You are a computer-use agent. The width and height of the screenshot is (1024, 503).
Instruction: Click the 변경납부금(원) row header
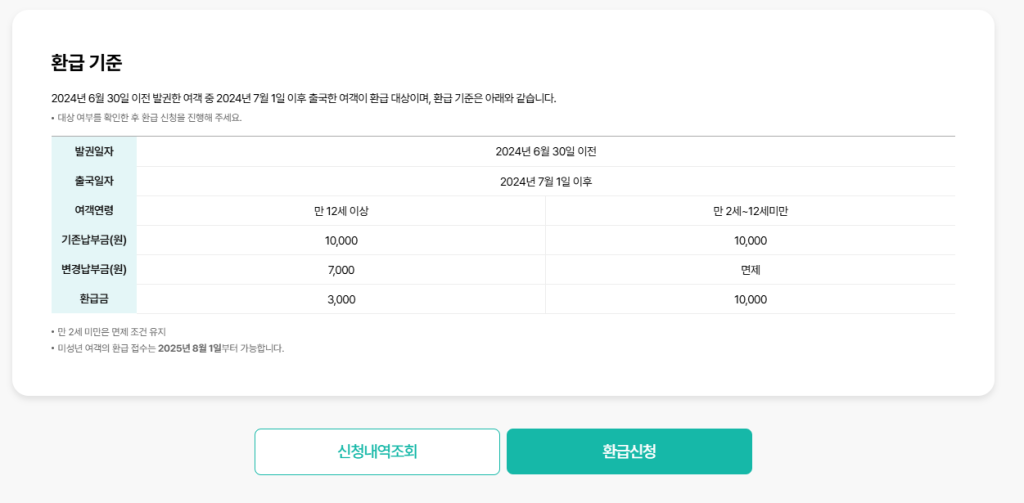(x=94, y=269)
